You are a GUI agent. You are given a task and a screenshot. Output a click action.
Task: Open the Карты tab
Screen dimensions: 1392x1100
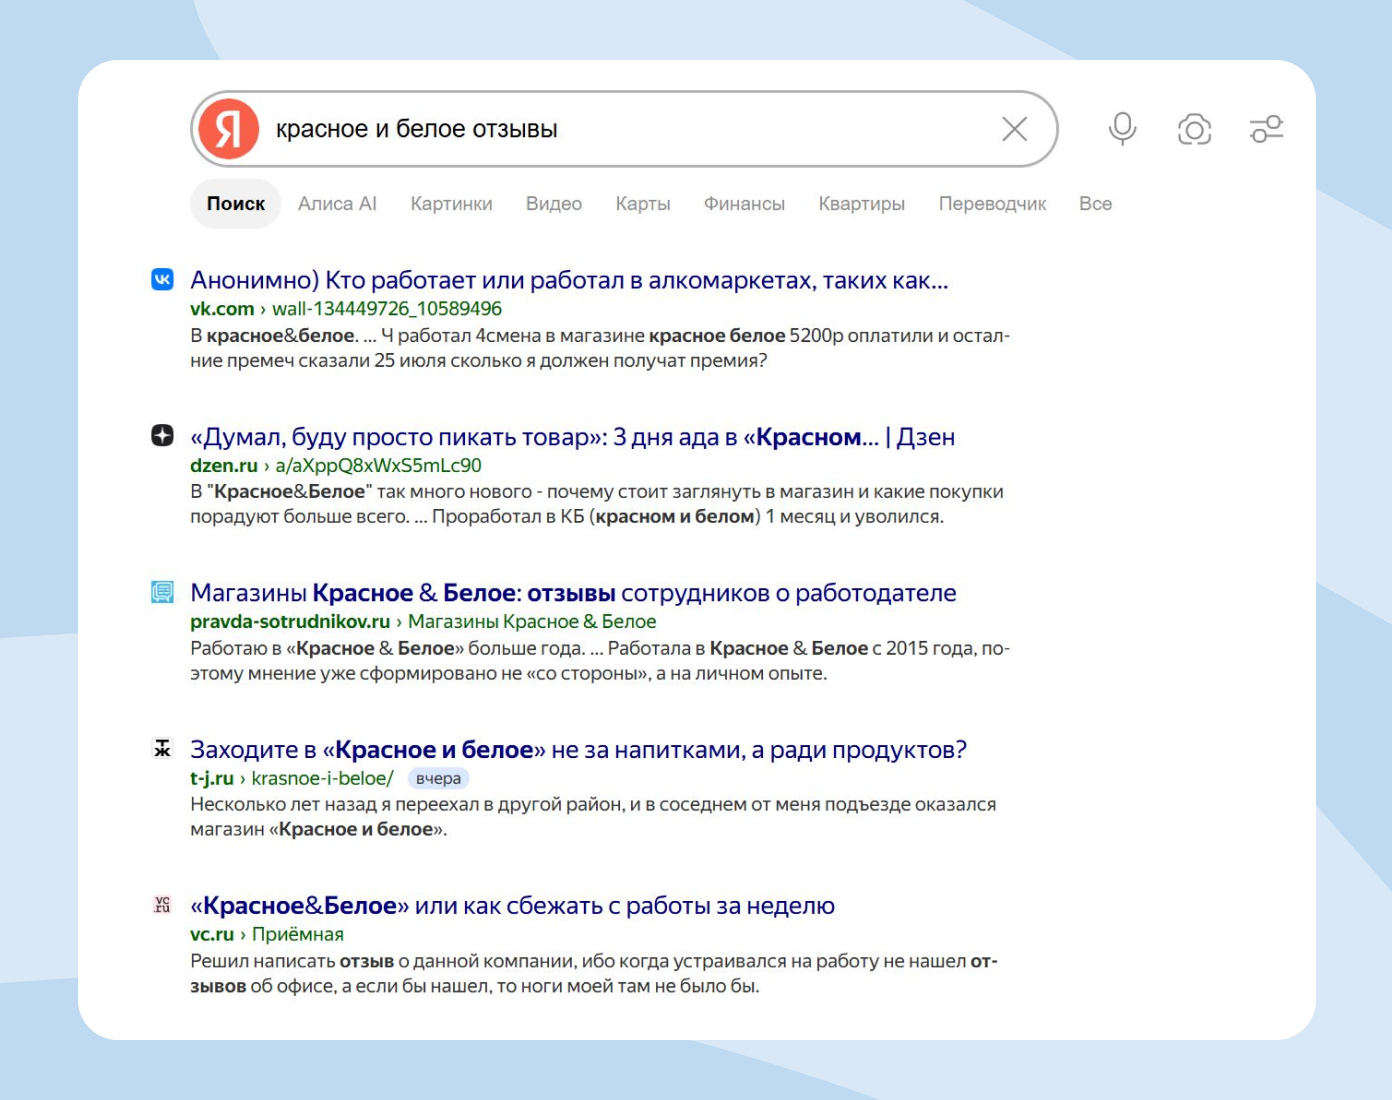tap(643, 203)
